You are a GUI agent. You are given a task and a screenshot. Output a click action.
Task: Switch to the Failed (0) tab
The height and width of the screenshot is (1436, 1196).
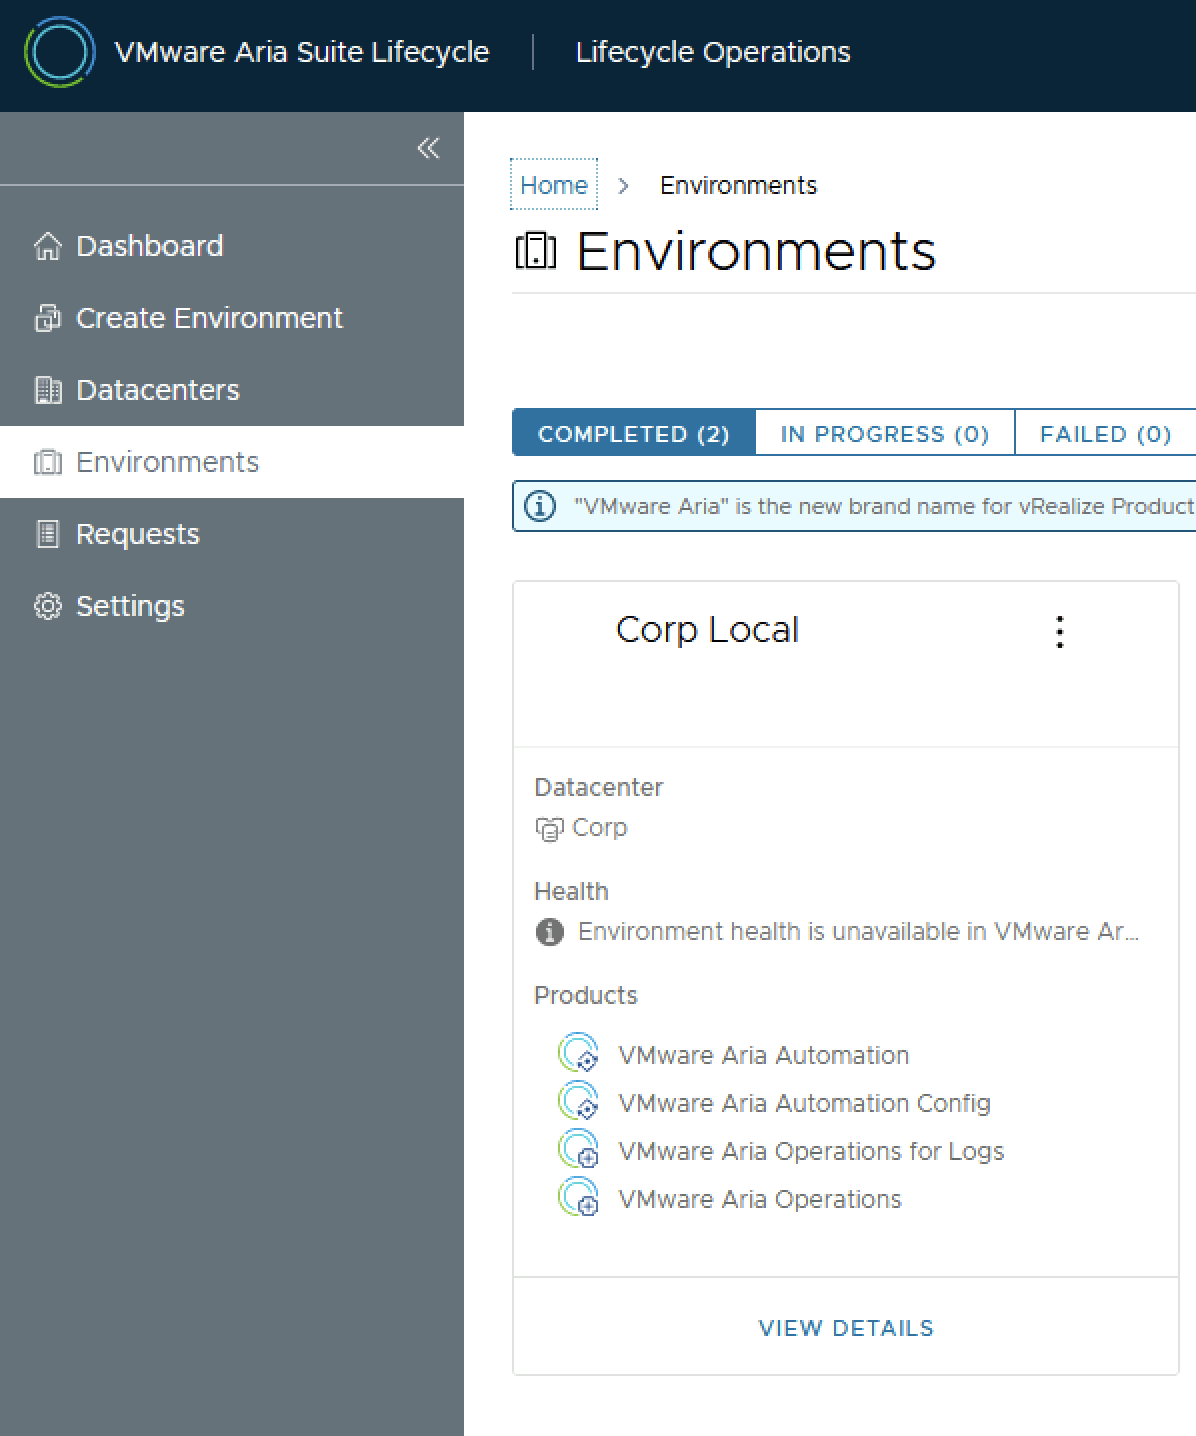click(x=1105, y=434)
